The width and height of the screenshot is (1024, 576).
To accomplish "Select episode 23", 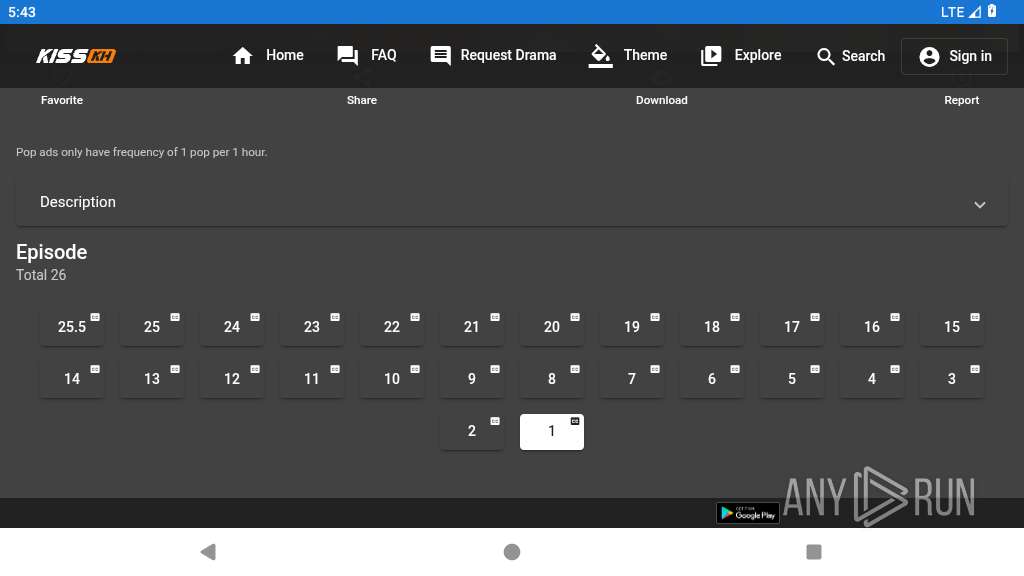I will 312,327.
